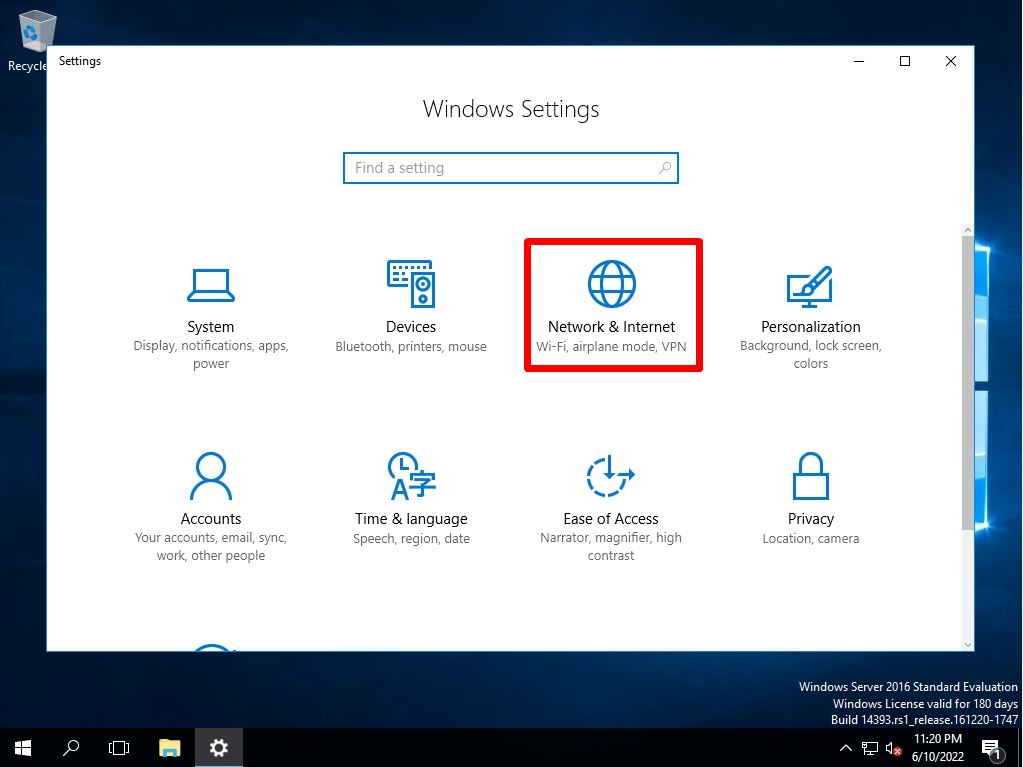Open the network status tray icon
This screenshot has height=767, width=1023.
point(869,748)
